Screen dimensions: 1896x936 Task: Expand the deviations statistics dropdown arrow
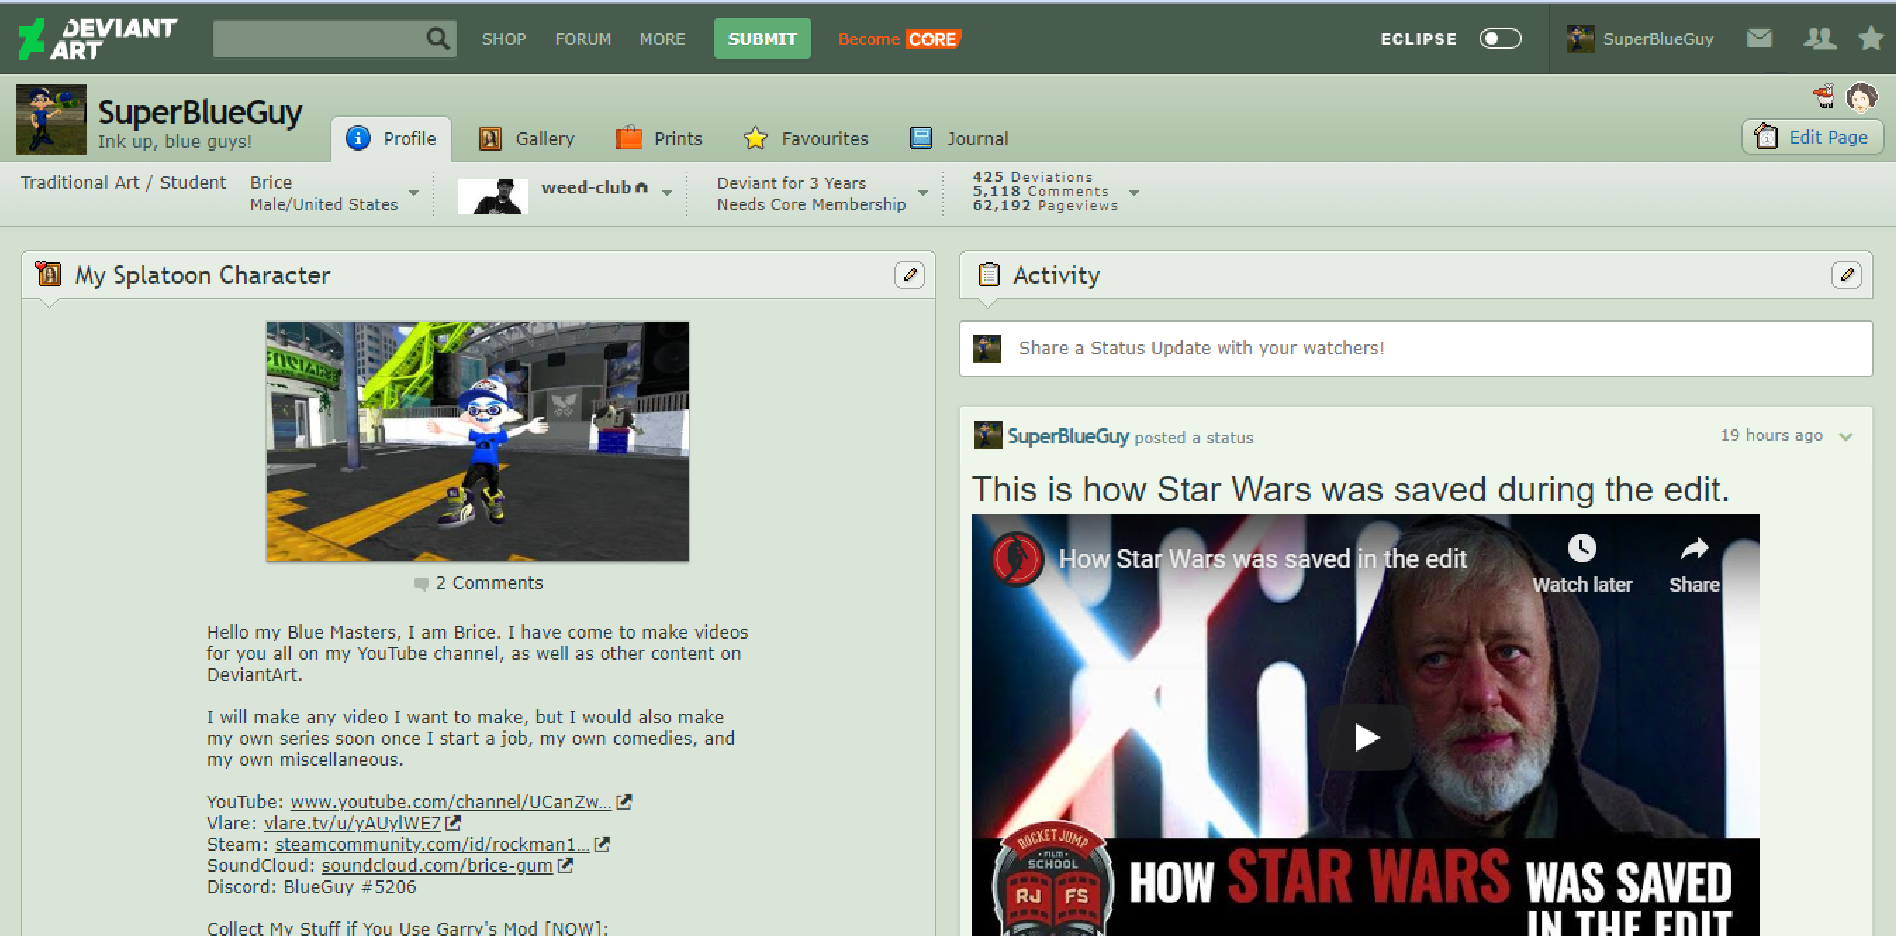[1134, 192]
